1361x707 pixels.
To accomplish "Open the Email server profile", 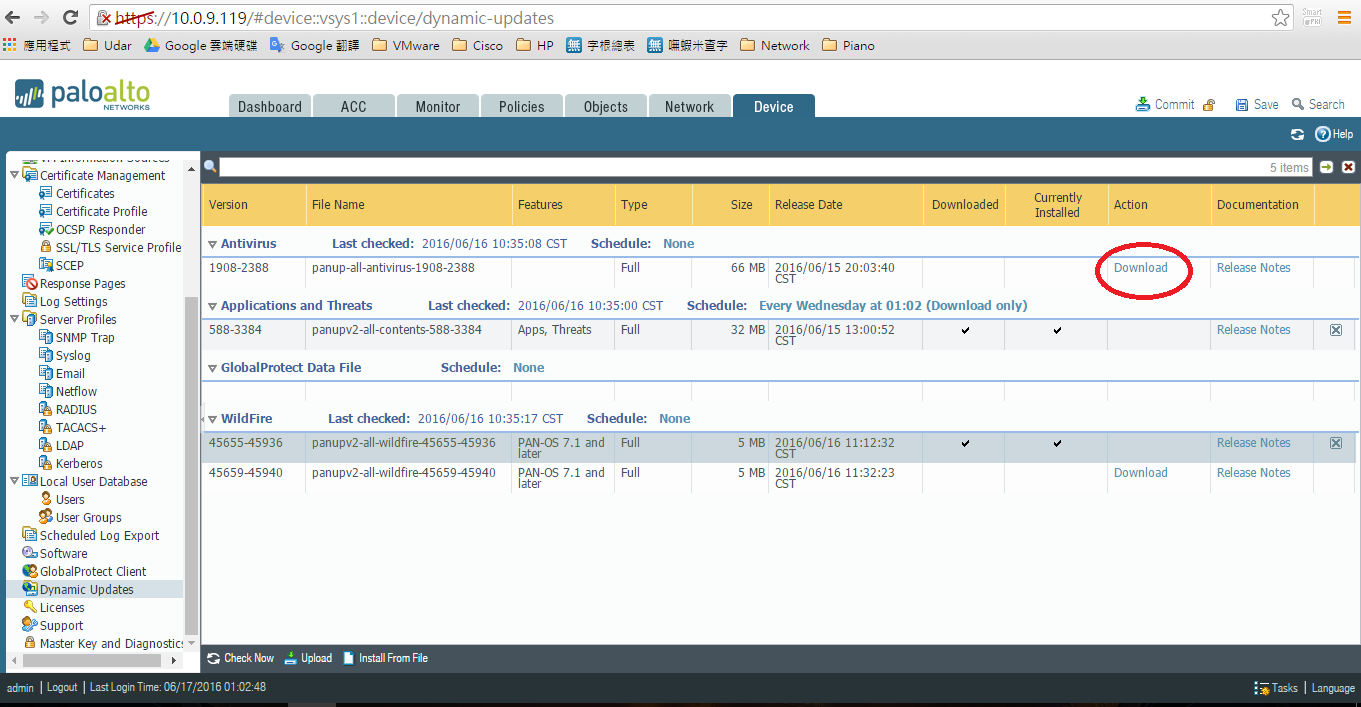I will tap(70, 374).
